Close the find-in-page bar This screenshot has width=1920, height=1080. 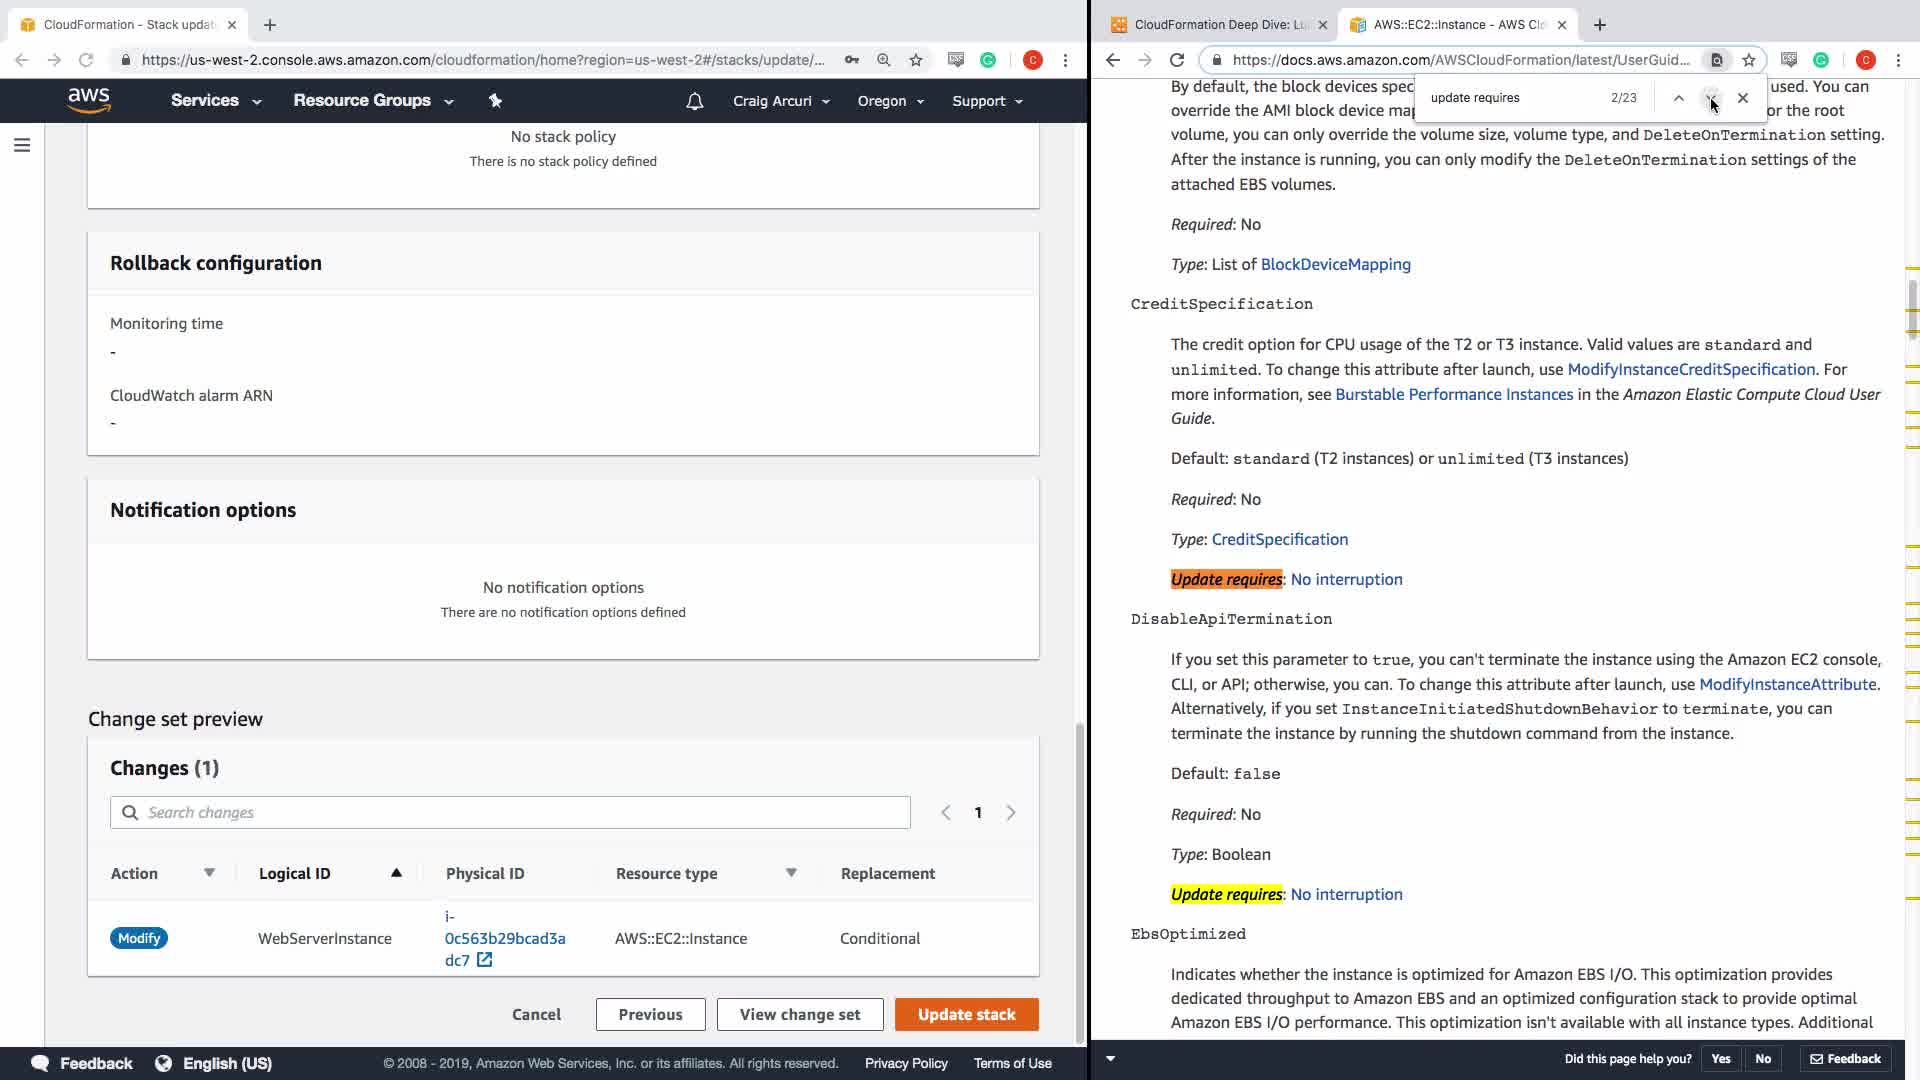coord(1743,98)
